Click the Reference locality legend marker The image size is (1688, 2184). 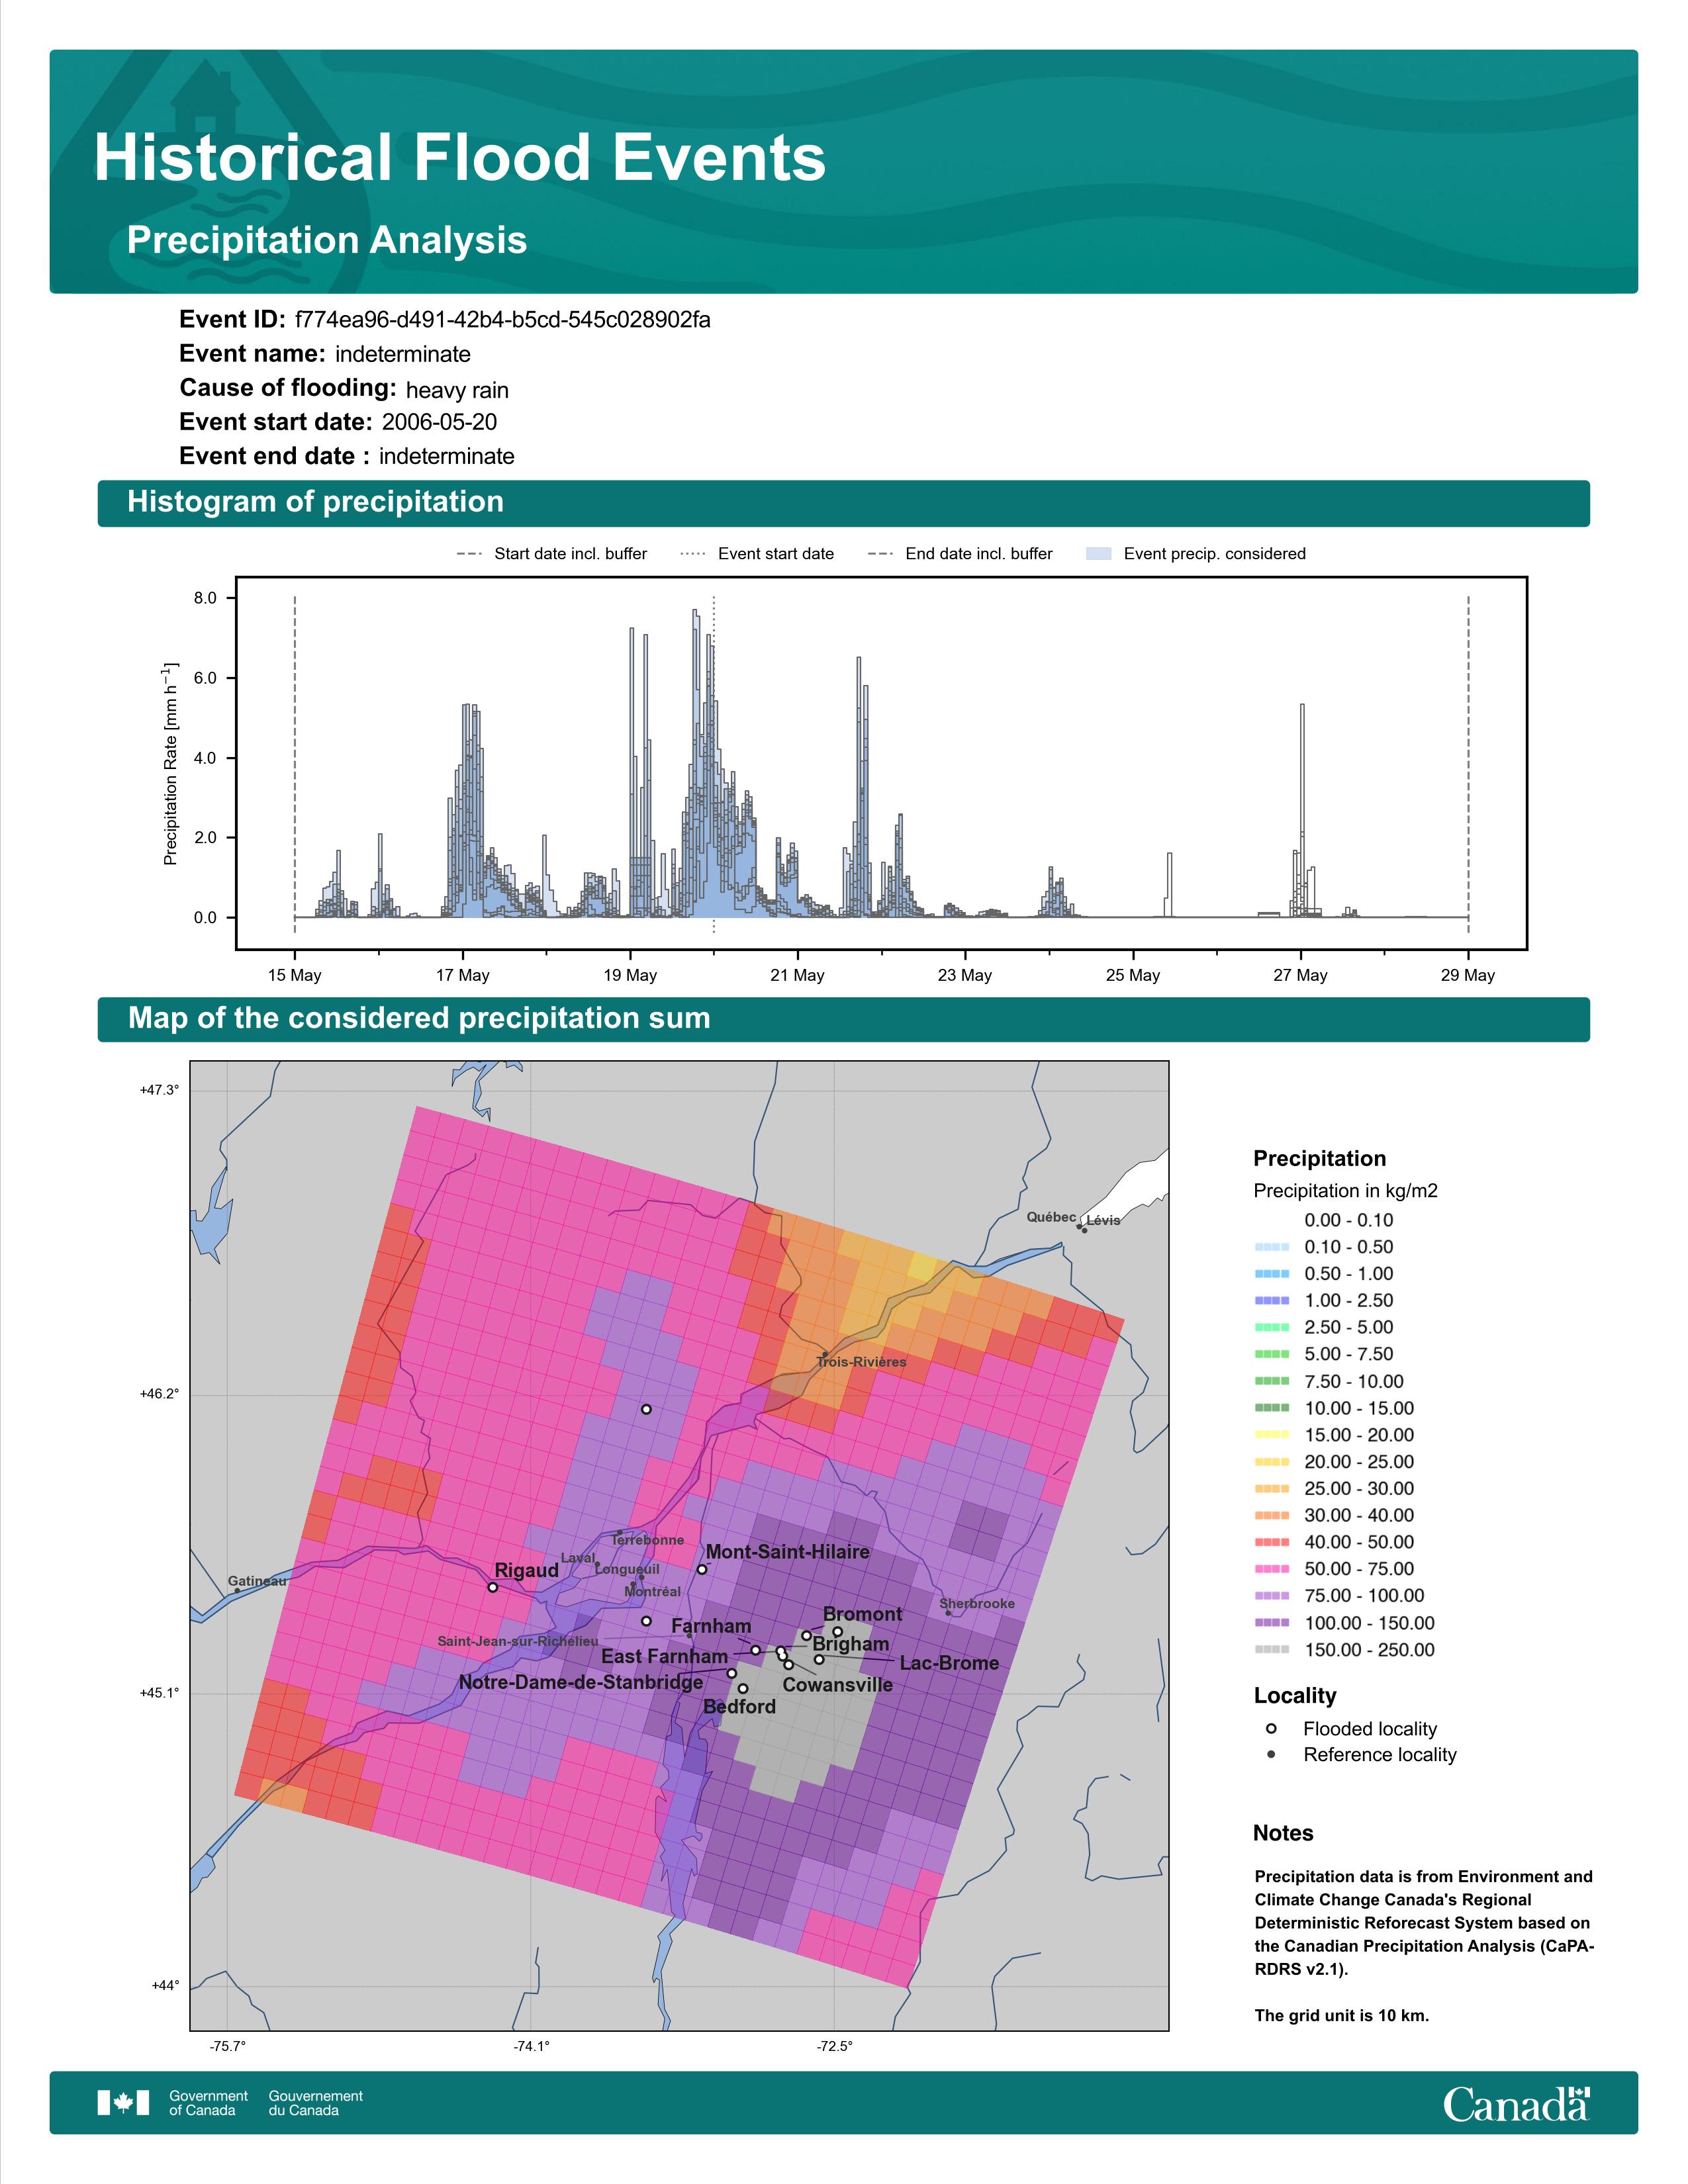coord(1271,1755)
